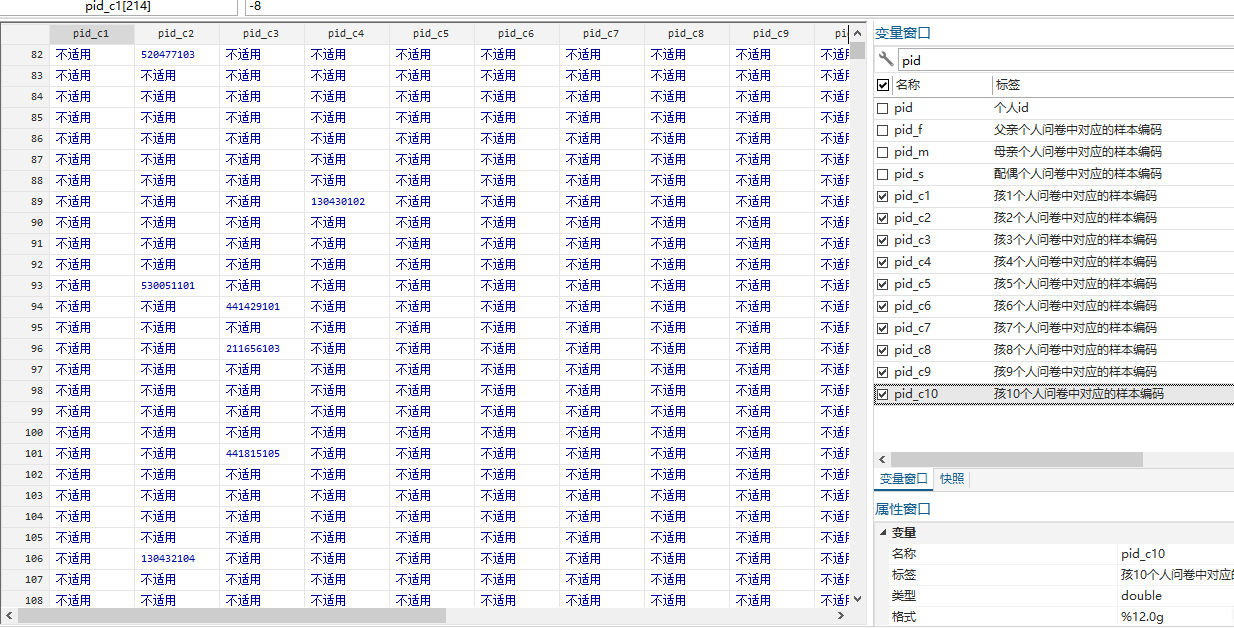The width and height of the screenshot is (1234, 628).
Task: Enable the pid_s variable checkbox
Action: click(882, 174)
